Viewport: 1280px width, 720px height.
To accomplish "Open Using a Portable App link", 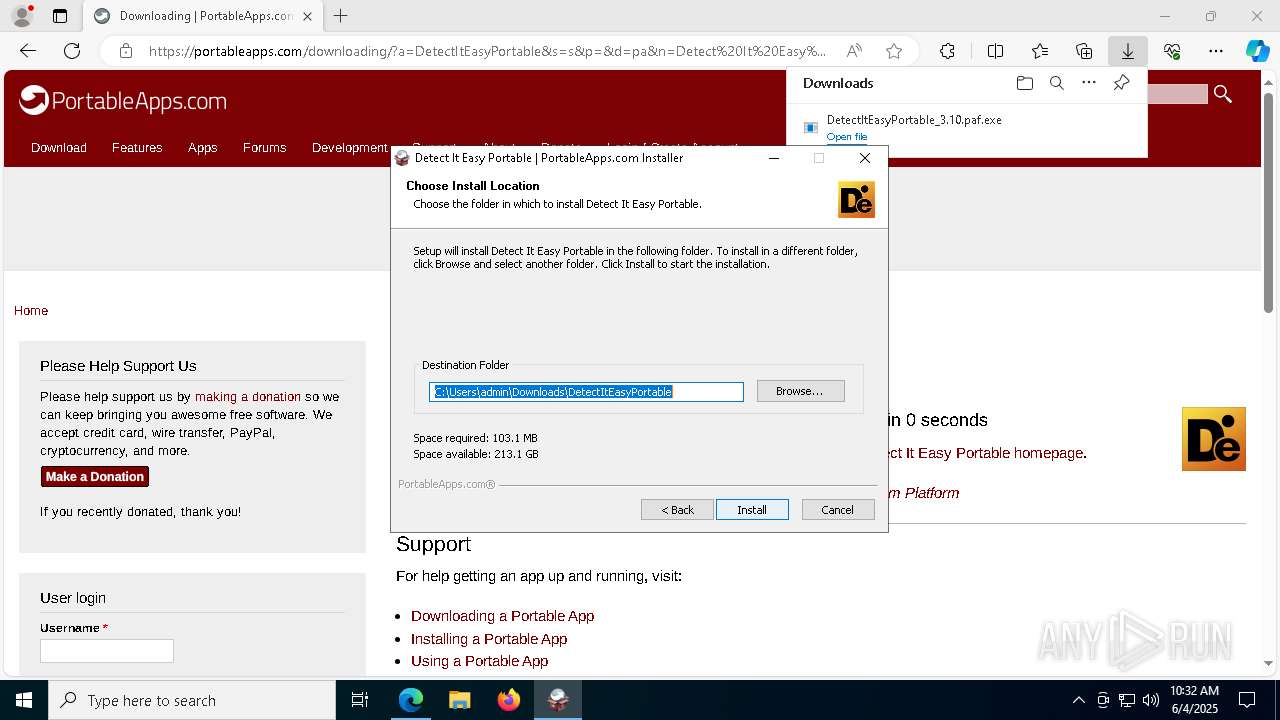I will (479, 661).
